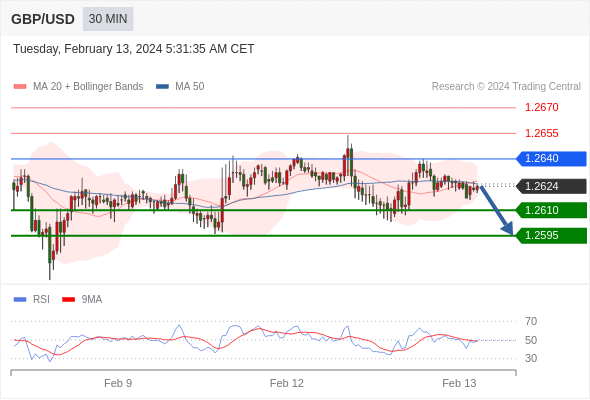The height and width of the screenshot is (400, 590).
Task: Click the green 1.2610 support price tag
Action: tap(551, 210)
